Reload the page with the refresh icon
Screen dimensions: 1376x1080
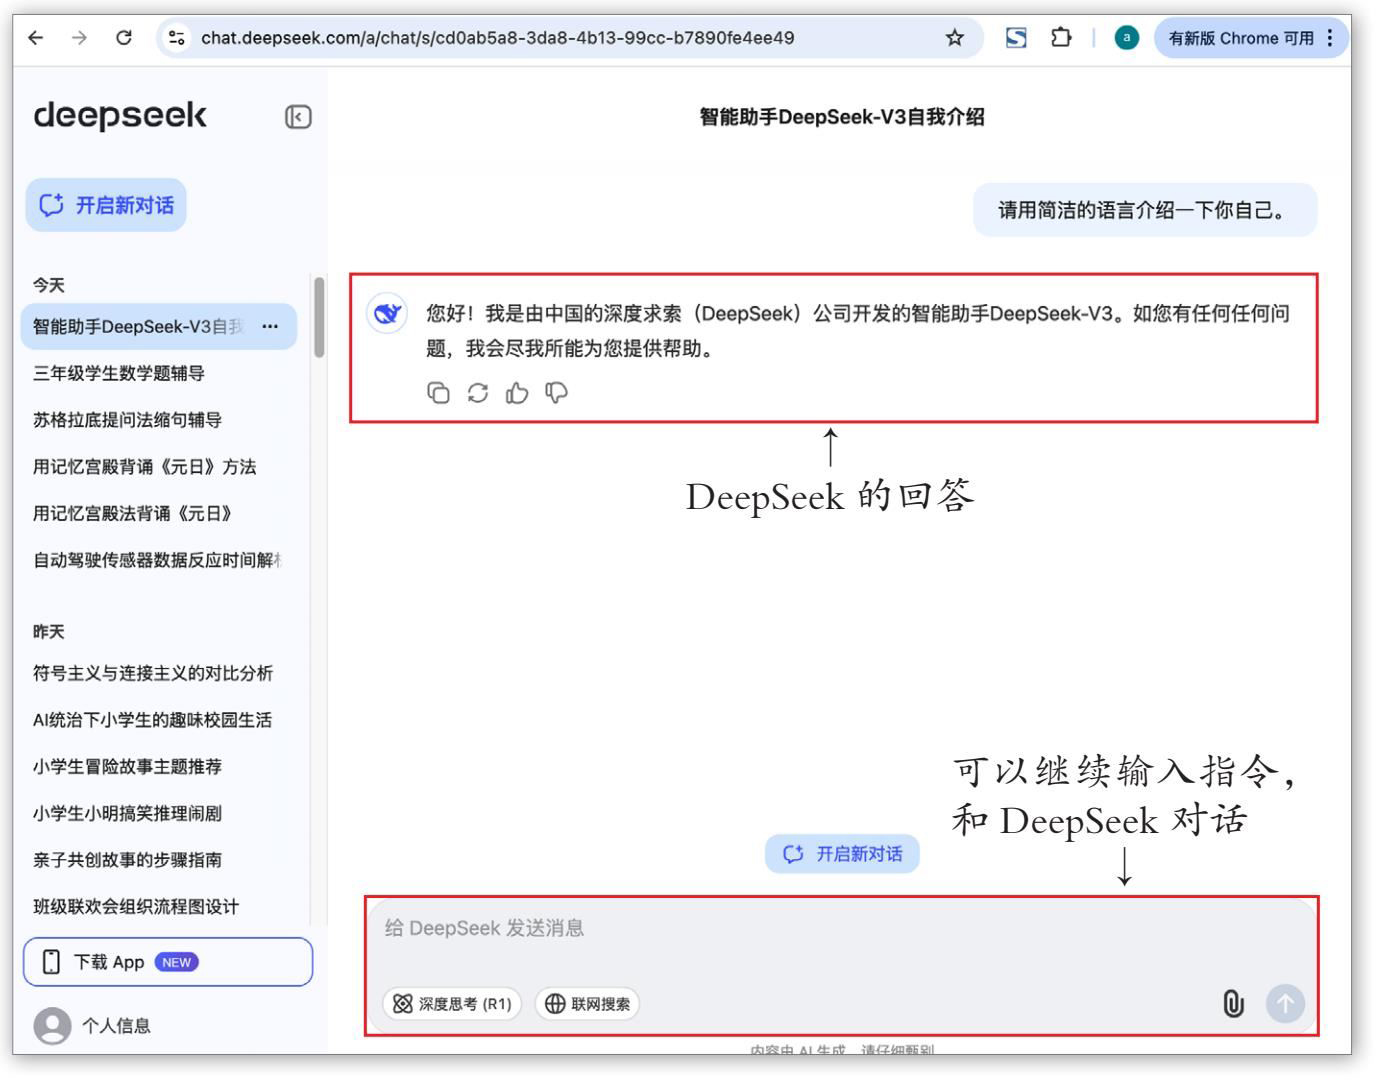click(x=123, y=38)
